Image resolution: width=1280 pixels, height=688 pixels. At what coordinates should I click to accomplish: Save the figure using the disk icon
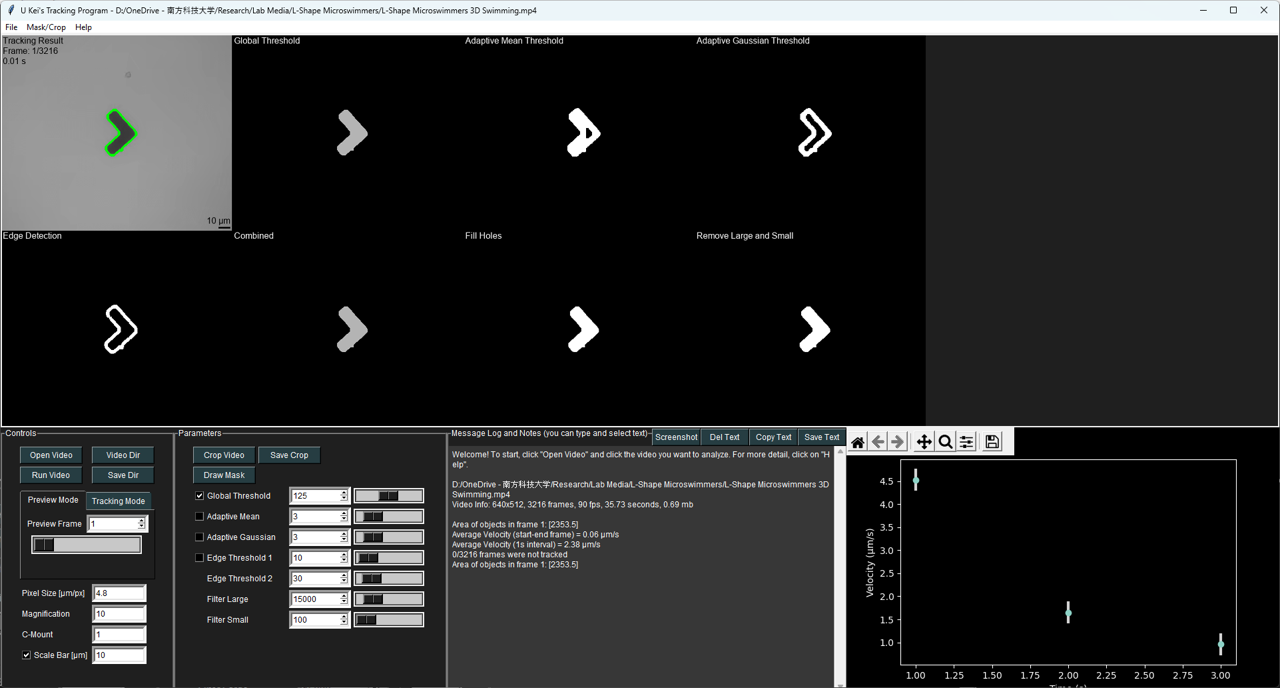[x=992, y=442]
